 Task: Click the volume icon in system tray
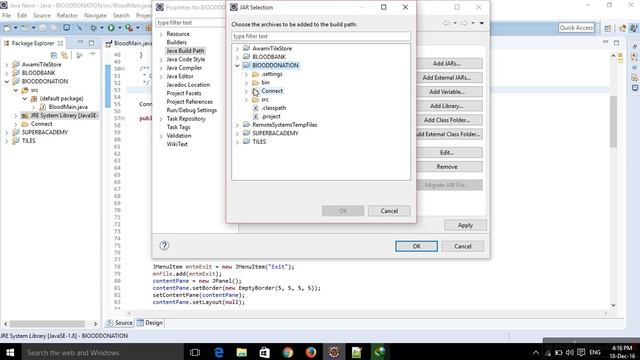(570, 352)
